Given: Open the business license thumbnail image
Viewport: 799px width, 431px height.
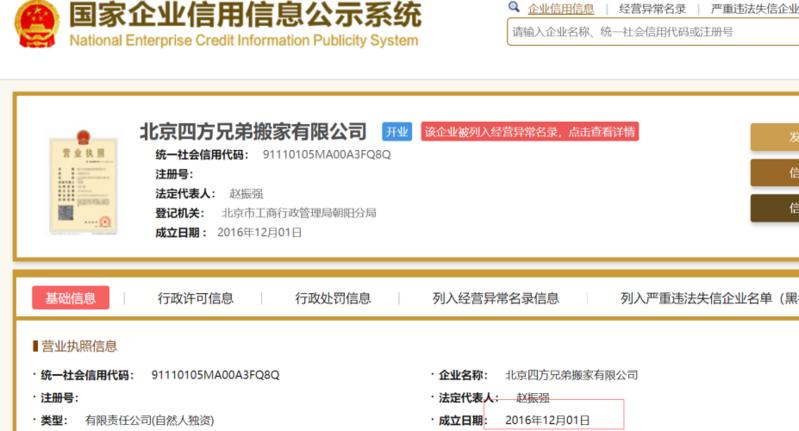Looking at the screenshot, I should (x=84, y=182).
